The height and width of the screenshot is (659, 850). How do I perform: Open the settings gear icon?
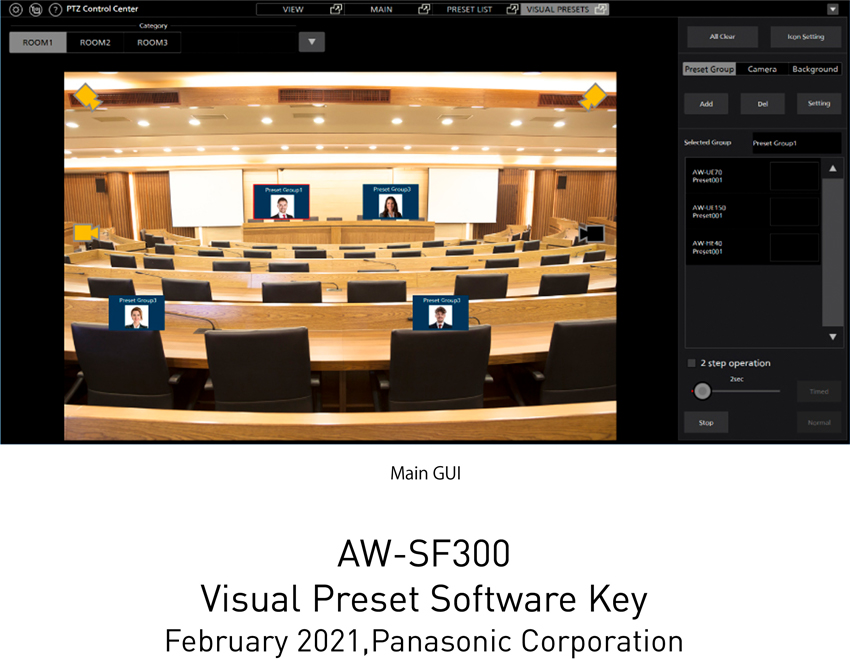(x=16, y=9)
